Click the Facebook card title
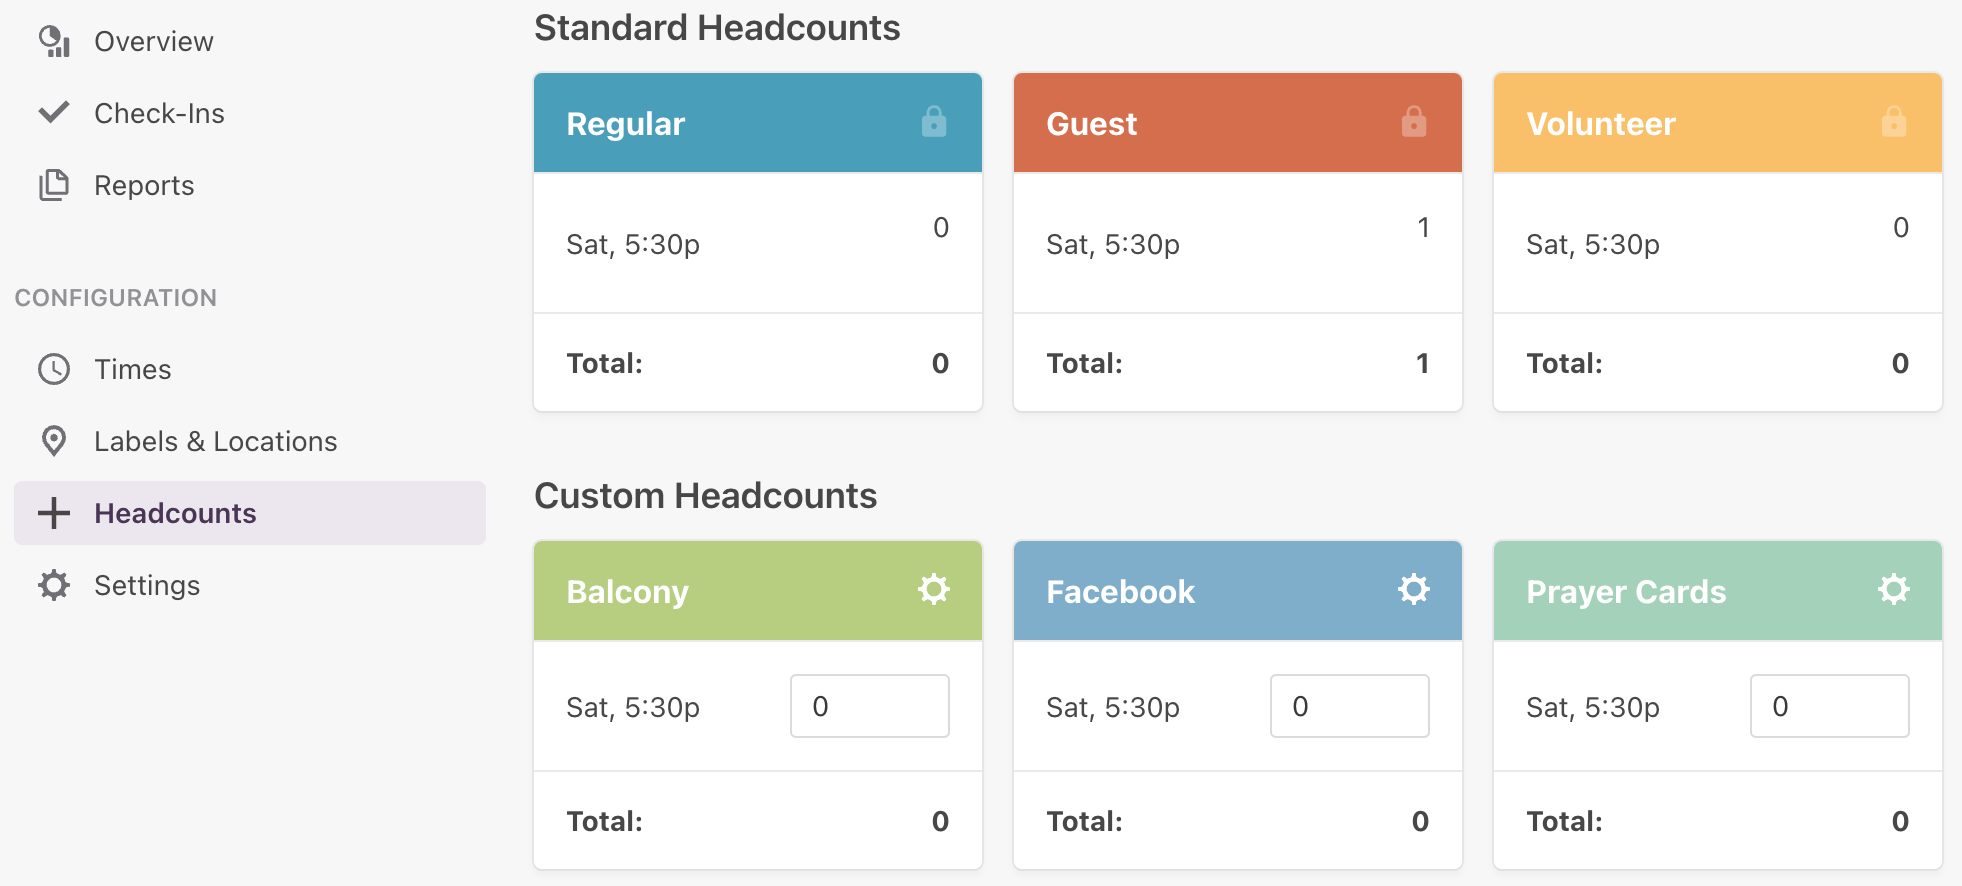 pyautogui.click(x=1121, y=591)
